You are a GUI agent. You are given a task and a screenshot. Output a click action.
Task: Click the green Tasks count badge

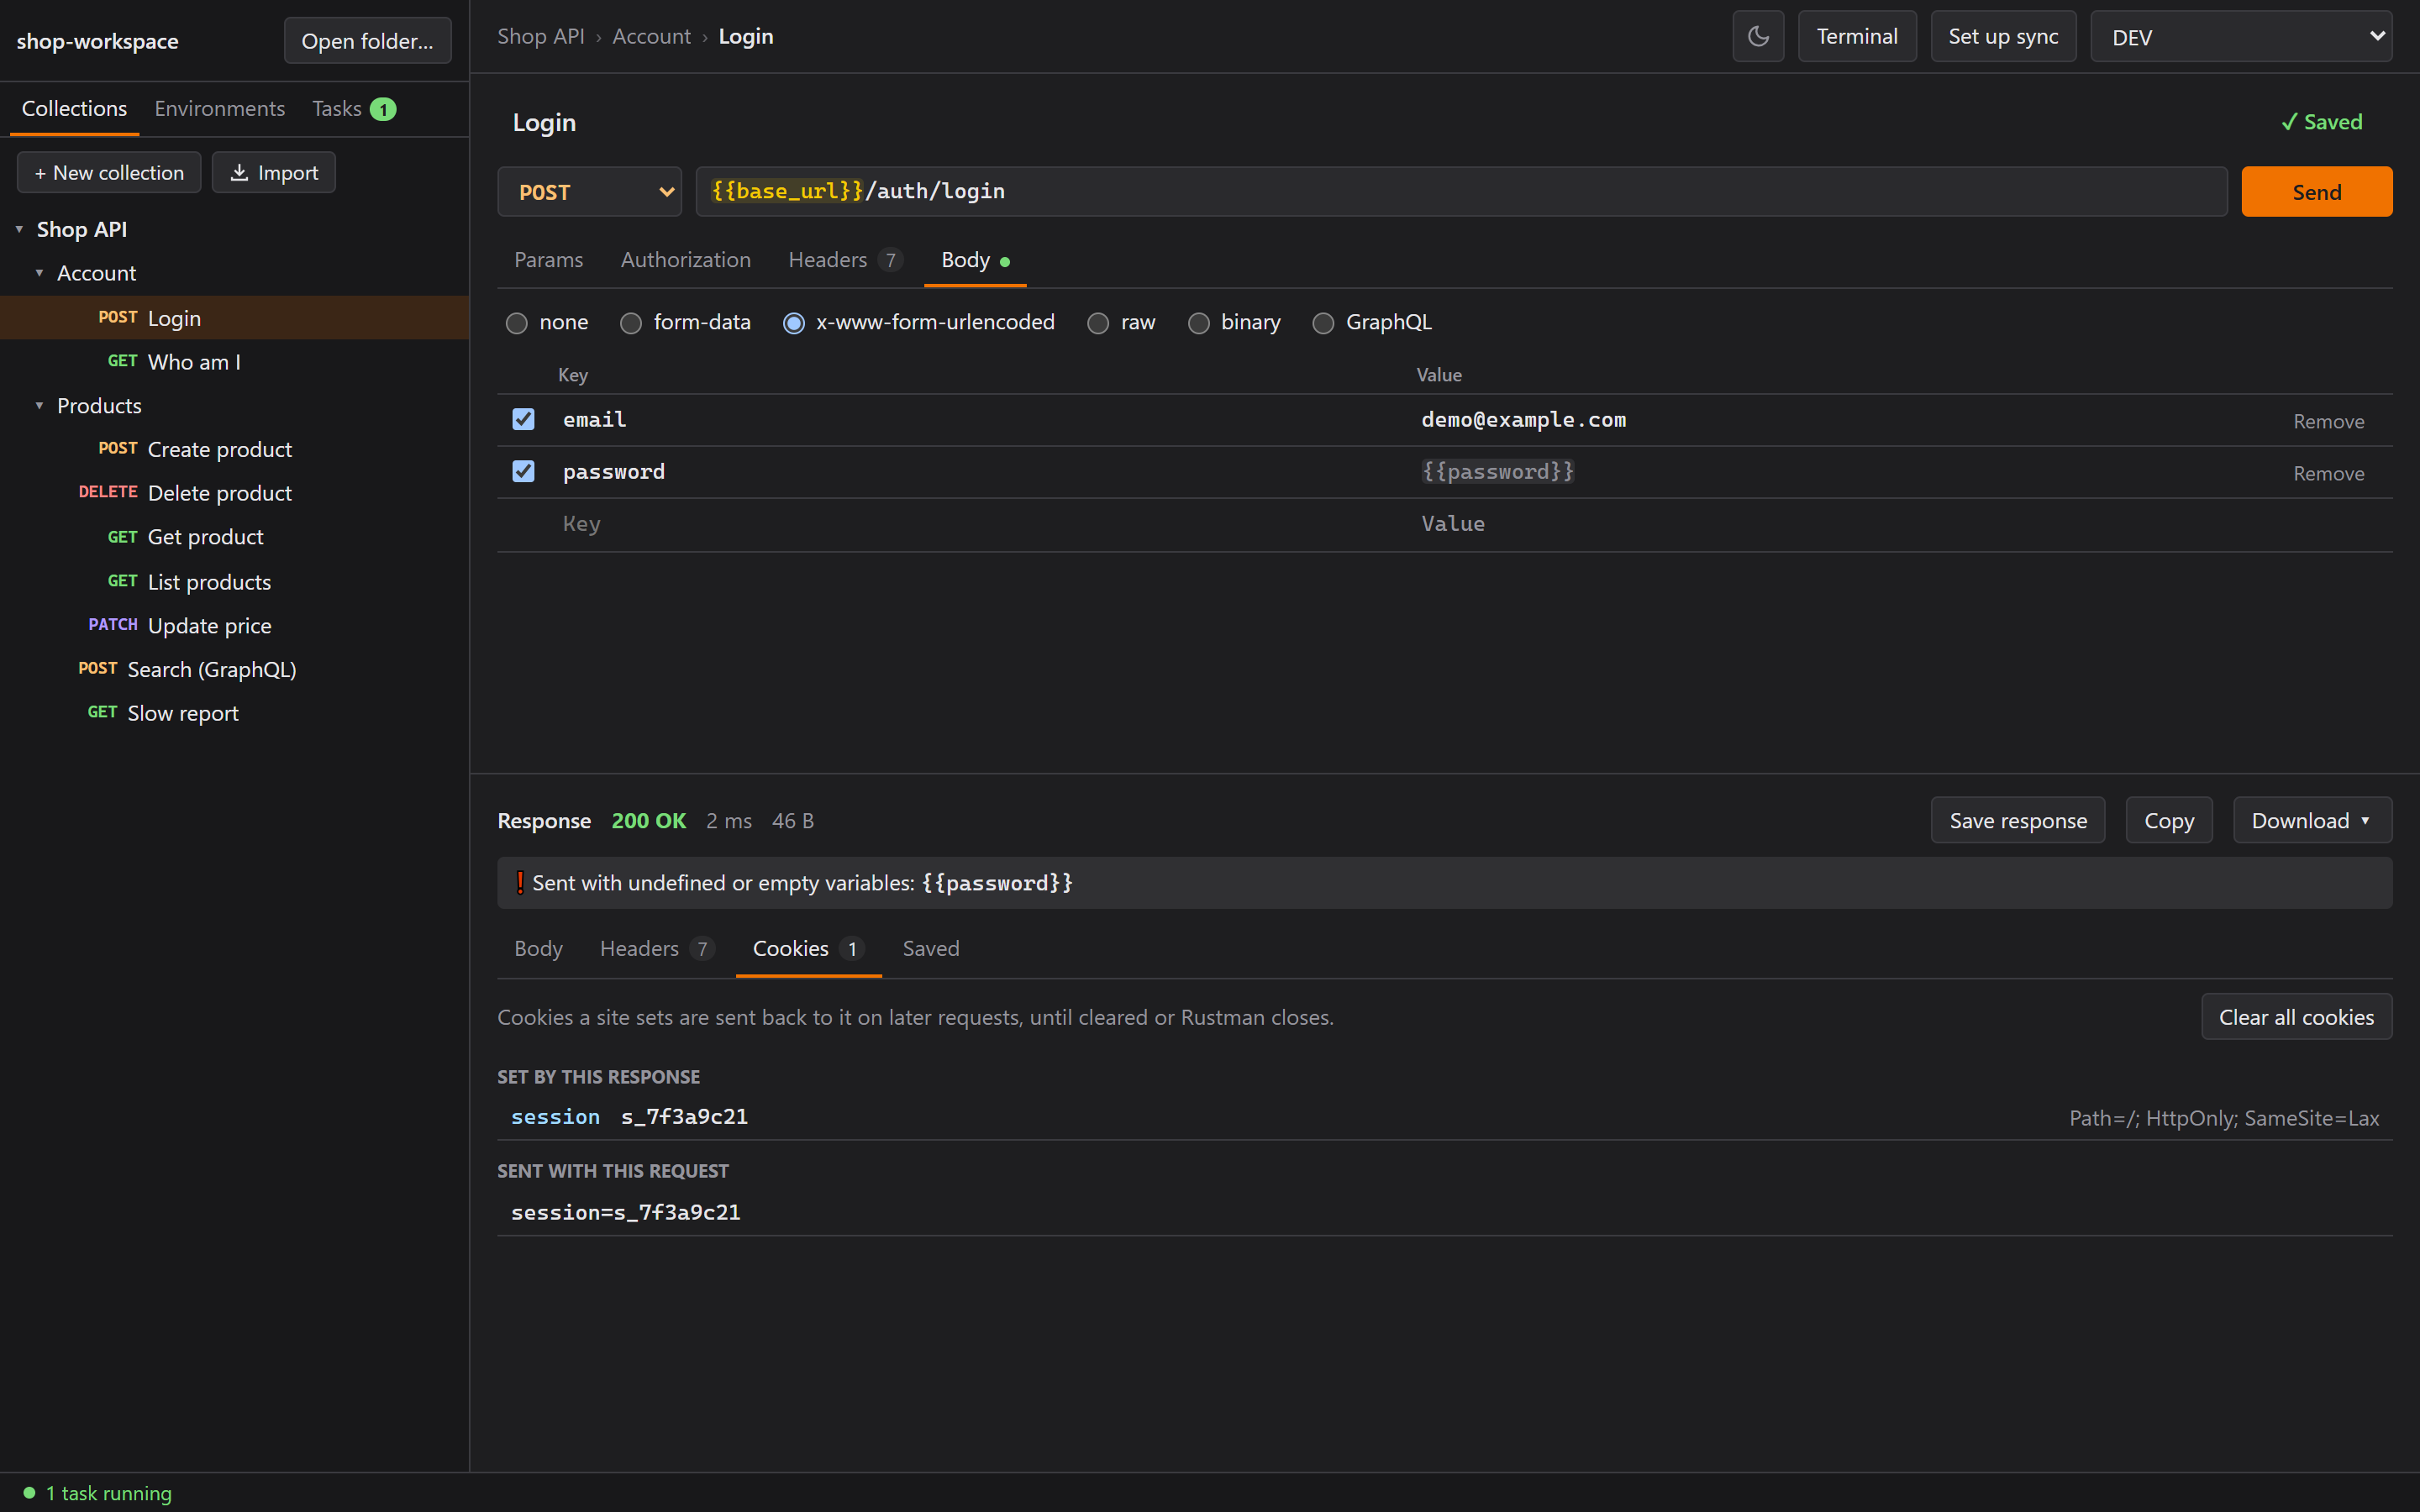383,109
